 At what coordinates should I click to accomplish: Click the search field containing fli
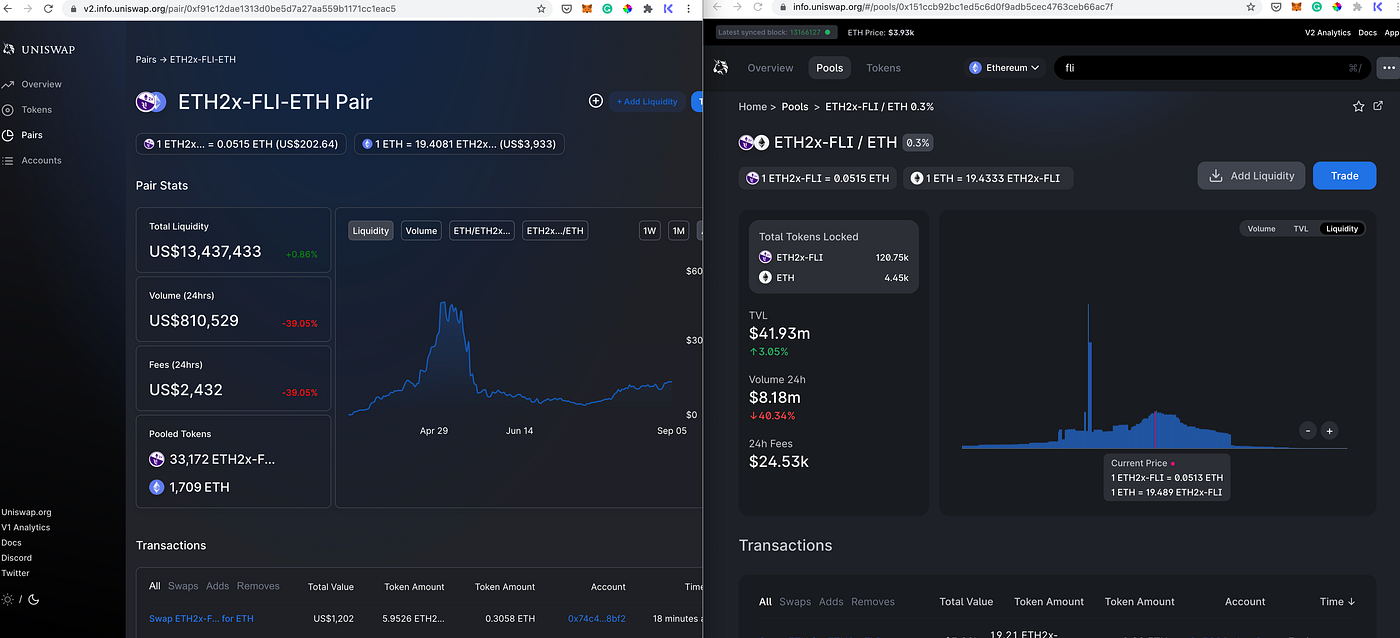pos(1211,68)
